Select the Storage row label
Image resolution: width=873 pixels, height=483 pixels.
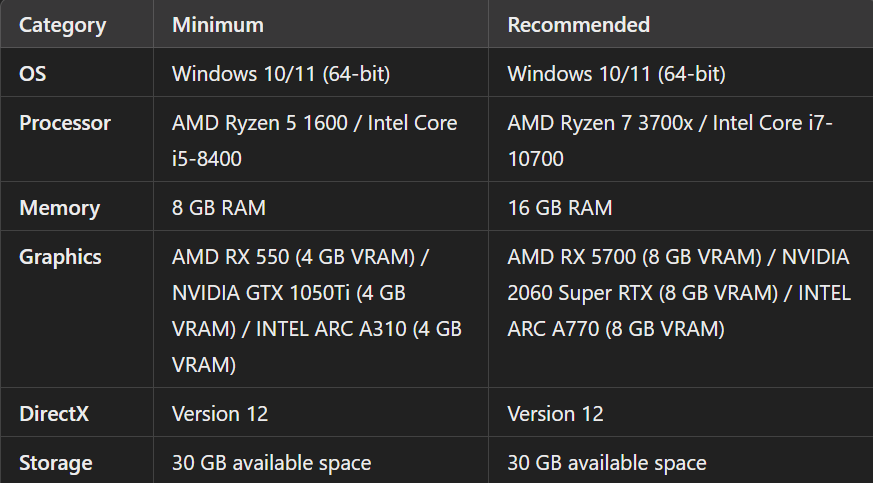click(56, 463)
